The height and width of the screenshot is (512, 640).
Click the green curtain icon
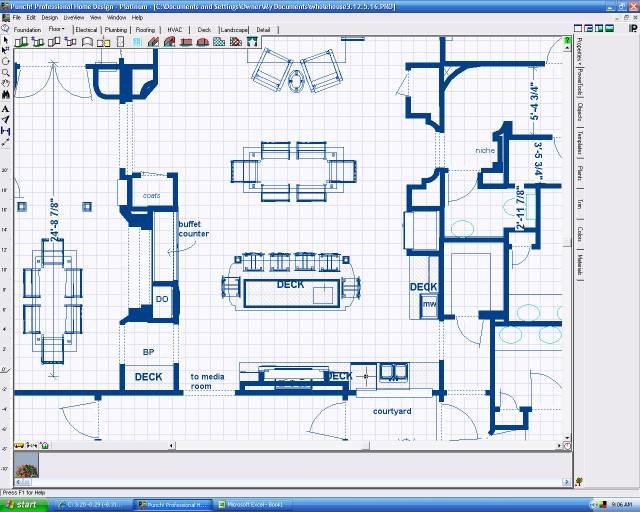252,42
